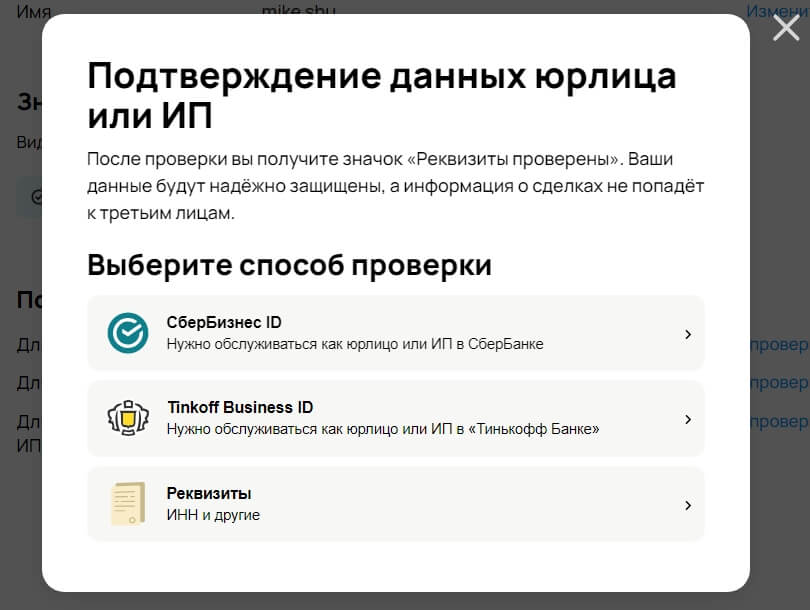Click the СберБизнес ID logo icon
This screenshot has height=610, width=810.
click(x=128, y=333)
